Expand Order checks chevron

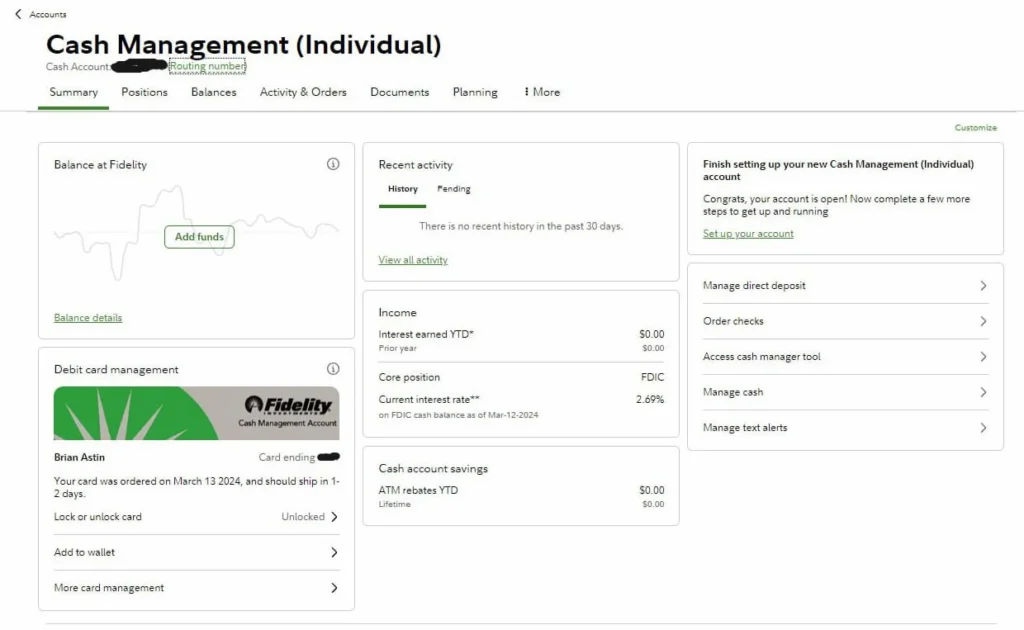(x=983, y=321)
